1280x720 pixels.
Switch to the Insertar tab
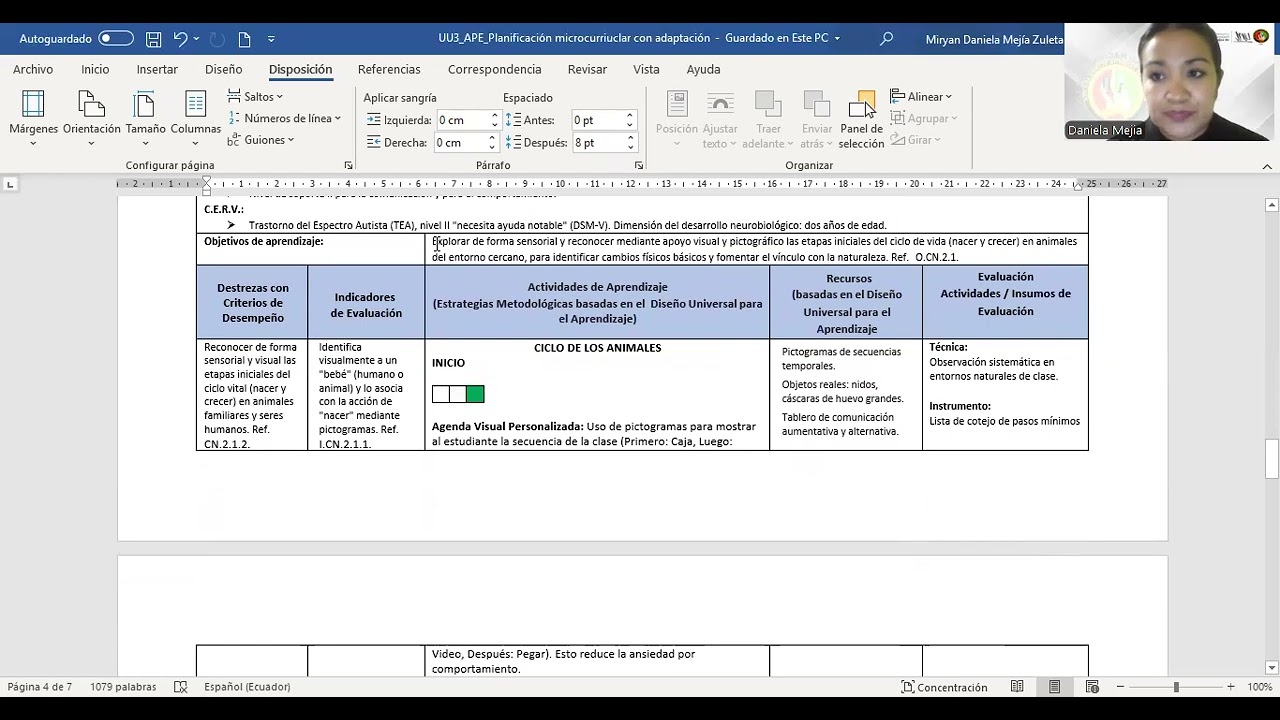157,69
